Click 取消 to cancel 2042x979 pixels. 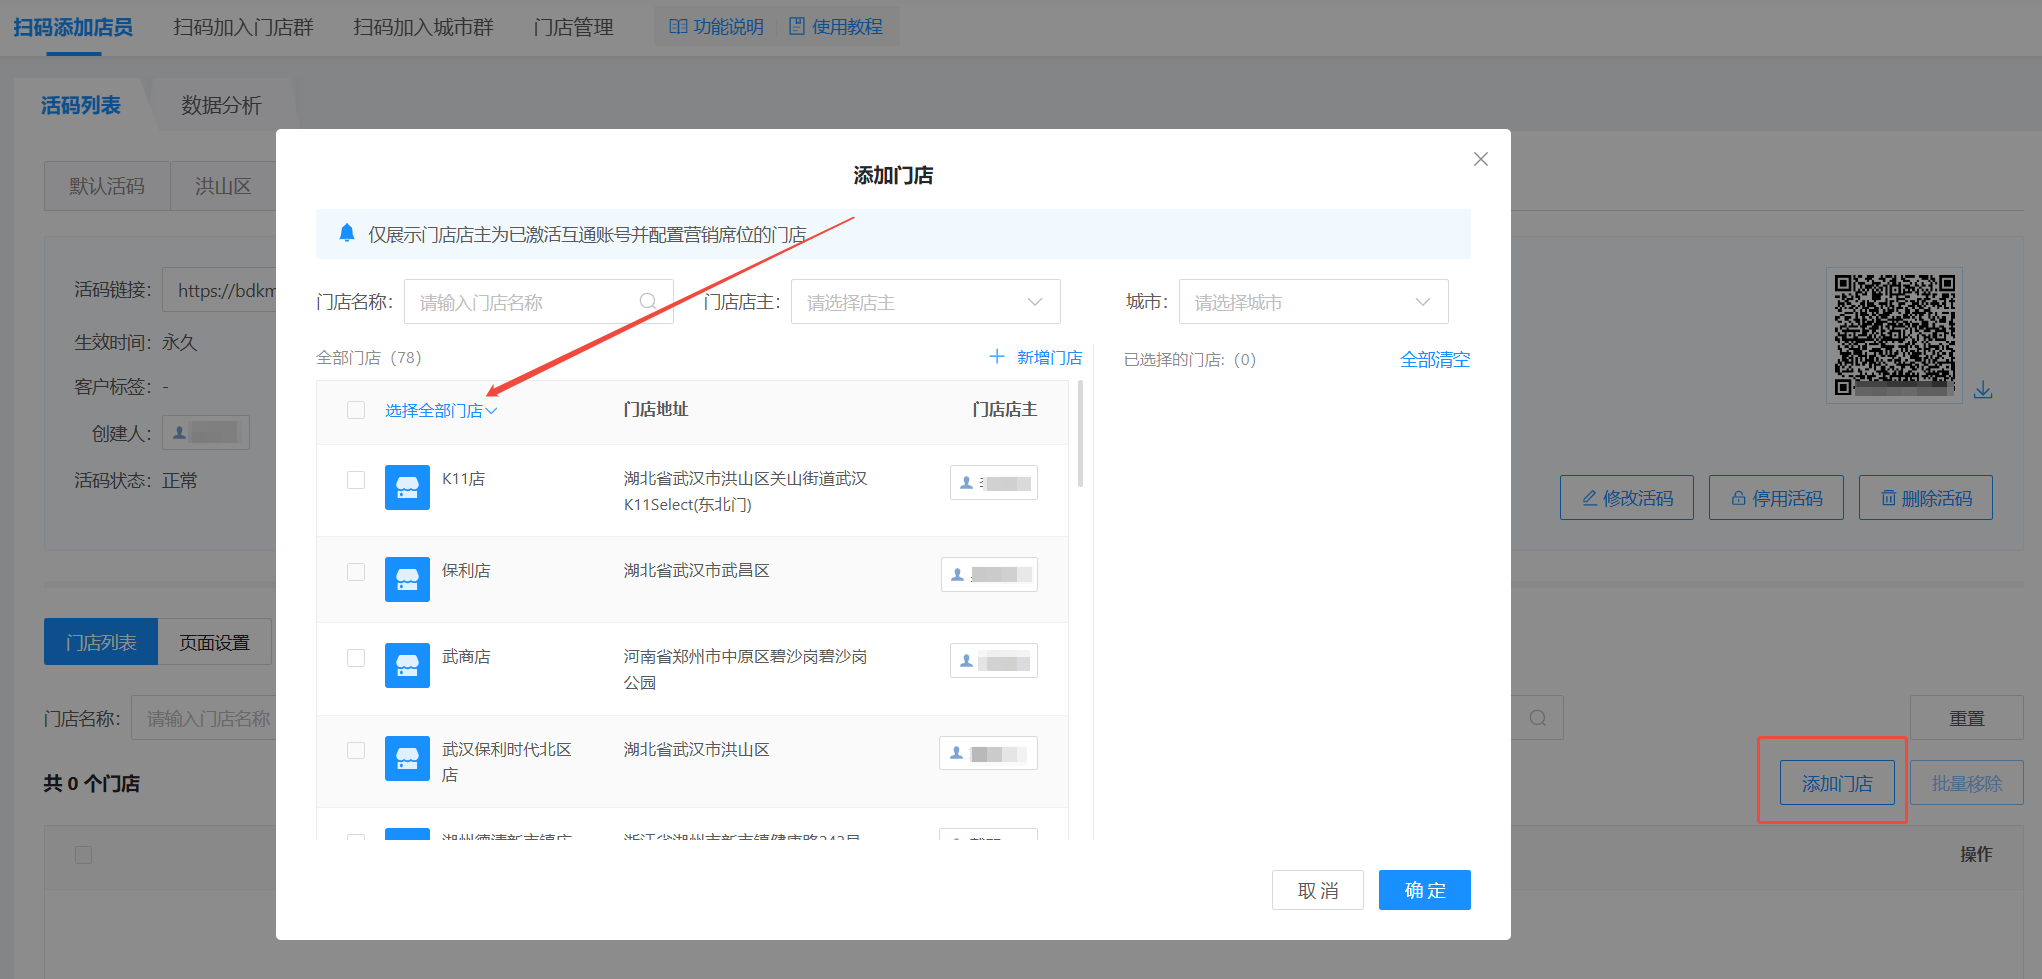click(x=1318, y=890)
